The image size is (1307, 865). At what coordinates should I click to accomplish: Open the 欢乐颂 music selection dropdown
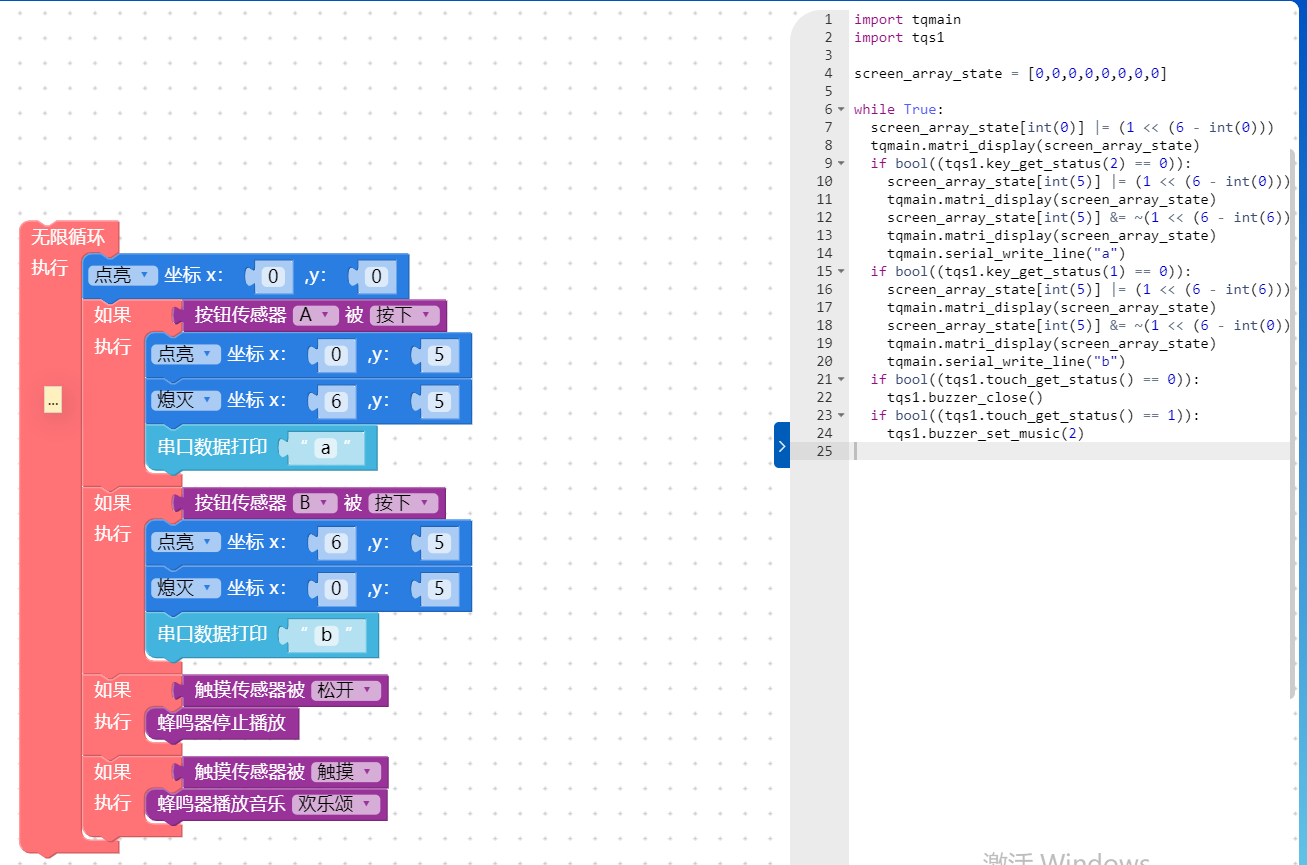pos(338,804)
